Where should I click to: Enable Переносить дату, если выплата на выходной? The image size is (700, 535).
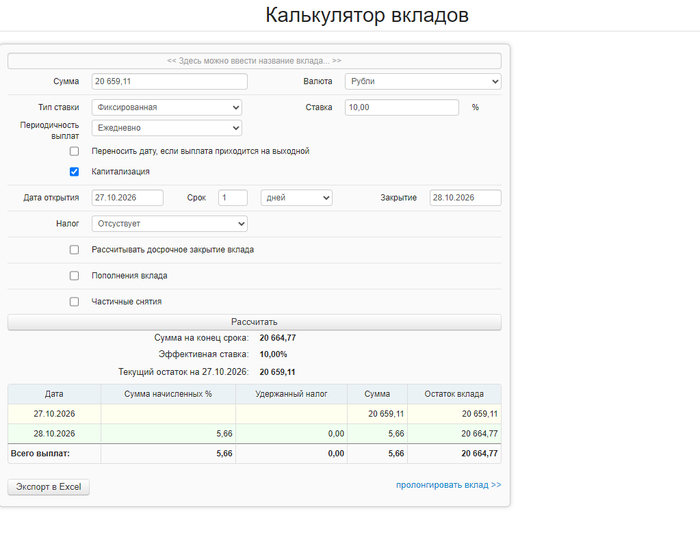pos(74,151)
